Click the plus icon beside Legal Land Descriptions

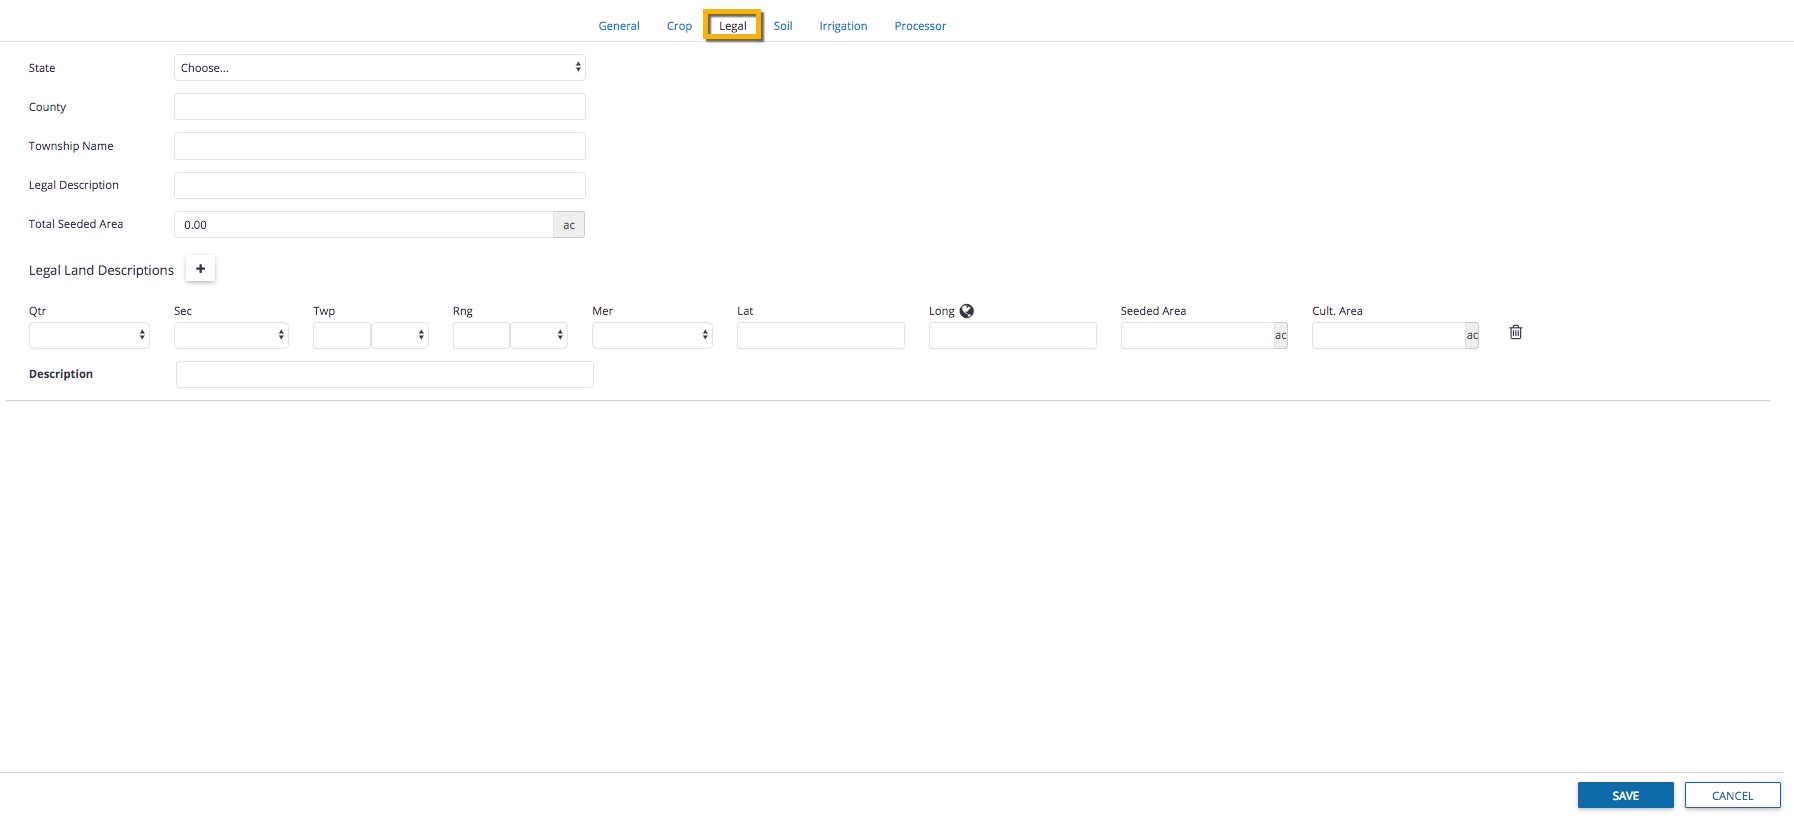201,269
